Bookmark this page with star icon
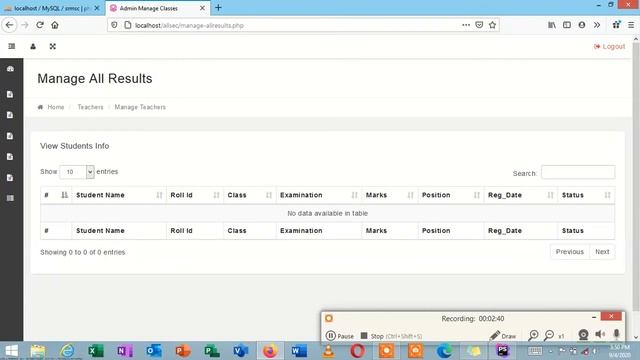The image size is (640, 360). (493, 25)
